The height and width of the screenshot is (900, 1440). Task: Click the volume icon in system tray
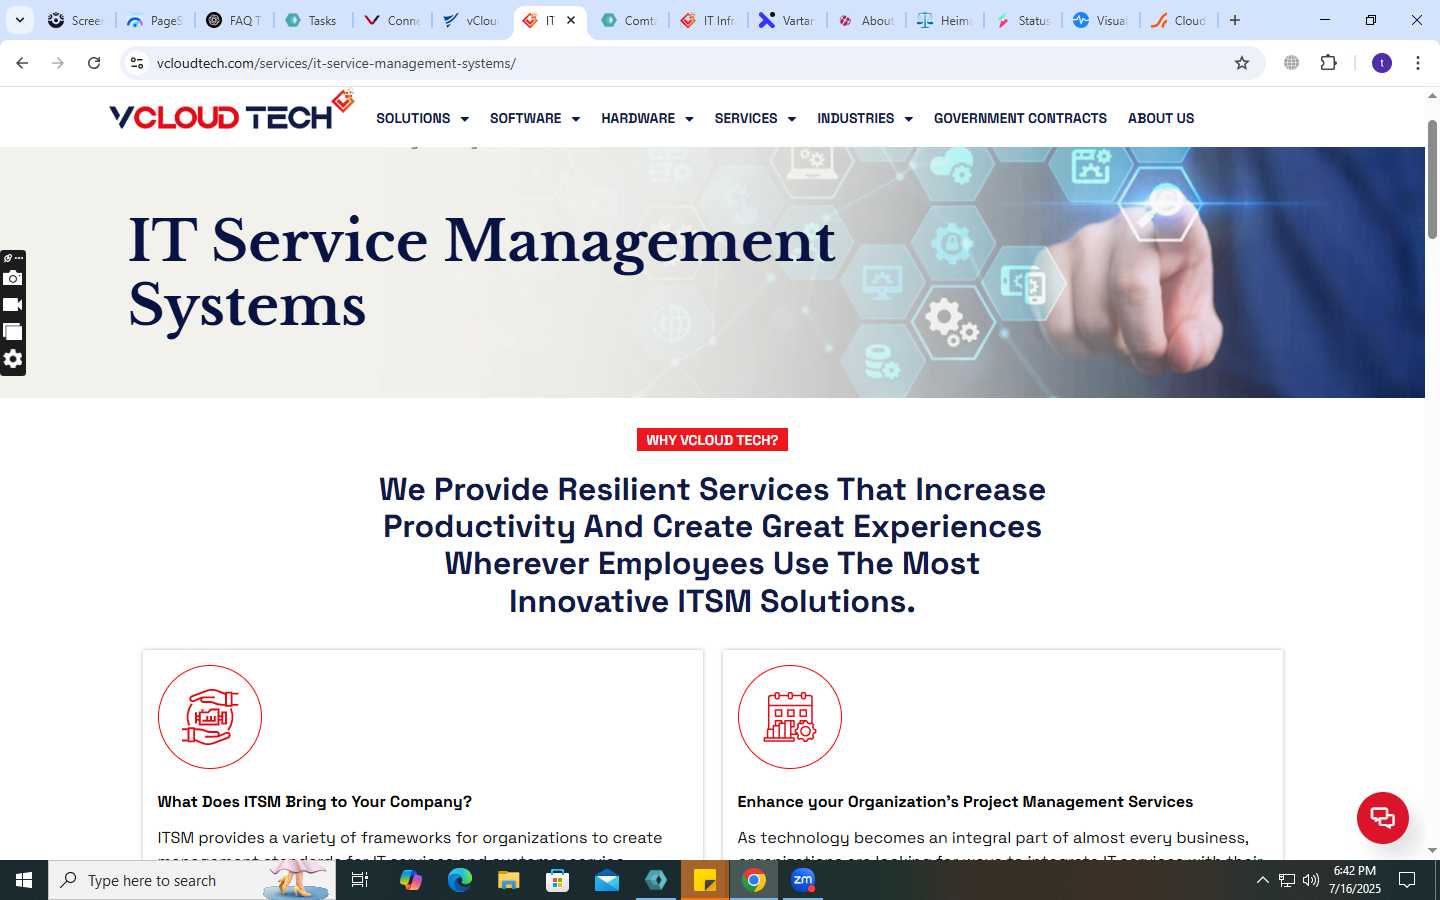pyautogui.click(x=1311, y=880)
